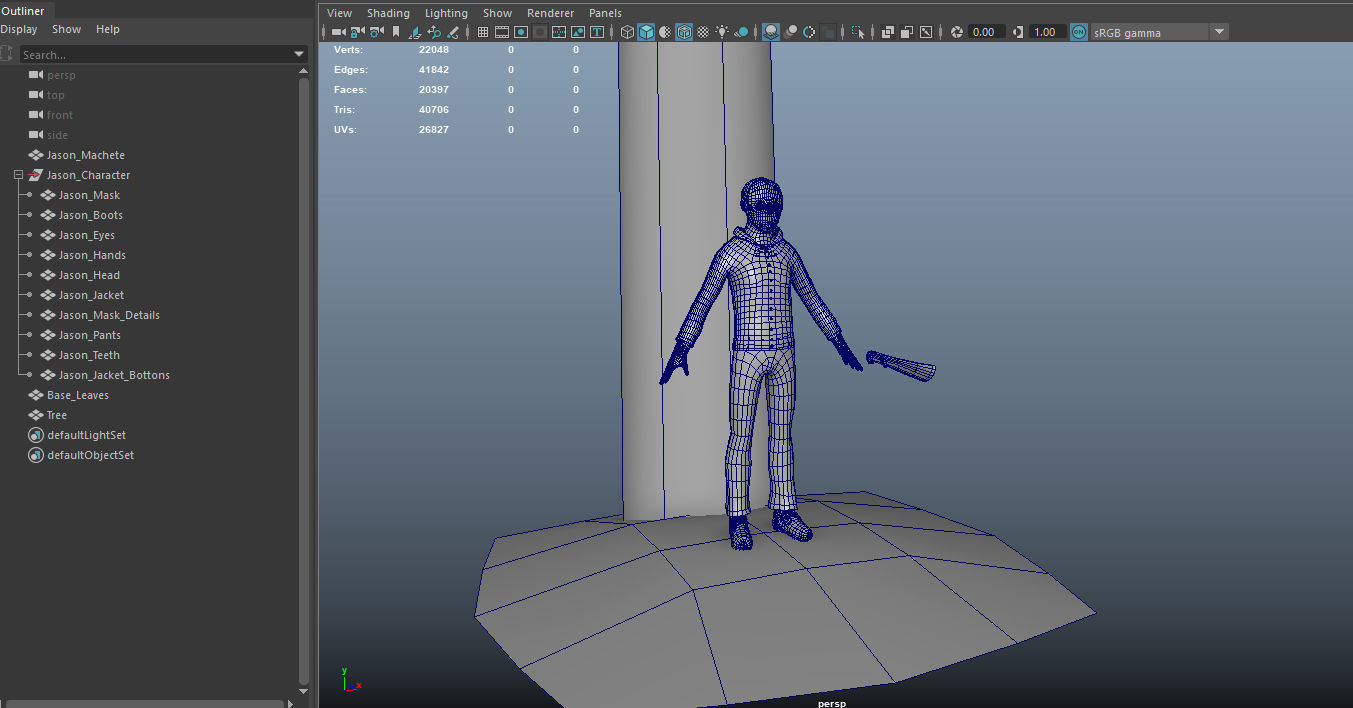
Task: Select the Jason_Jacket_Bottons node
Action: tap(114, 375)
